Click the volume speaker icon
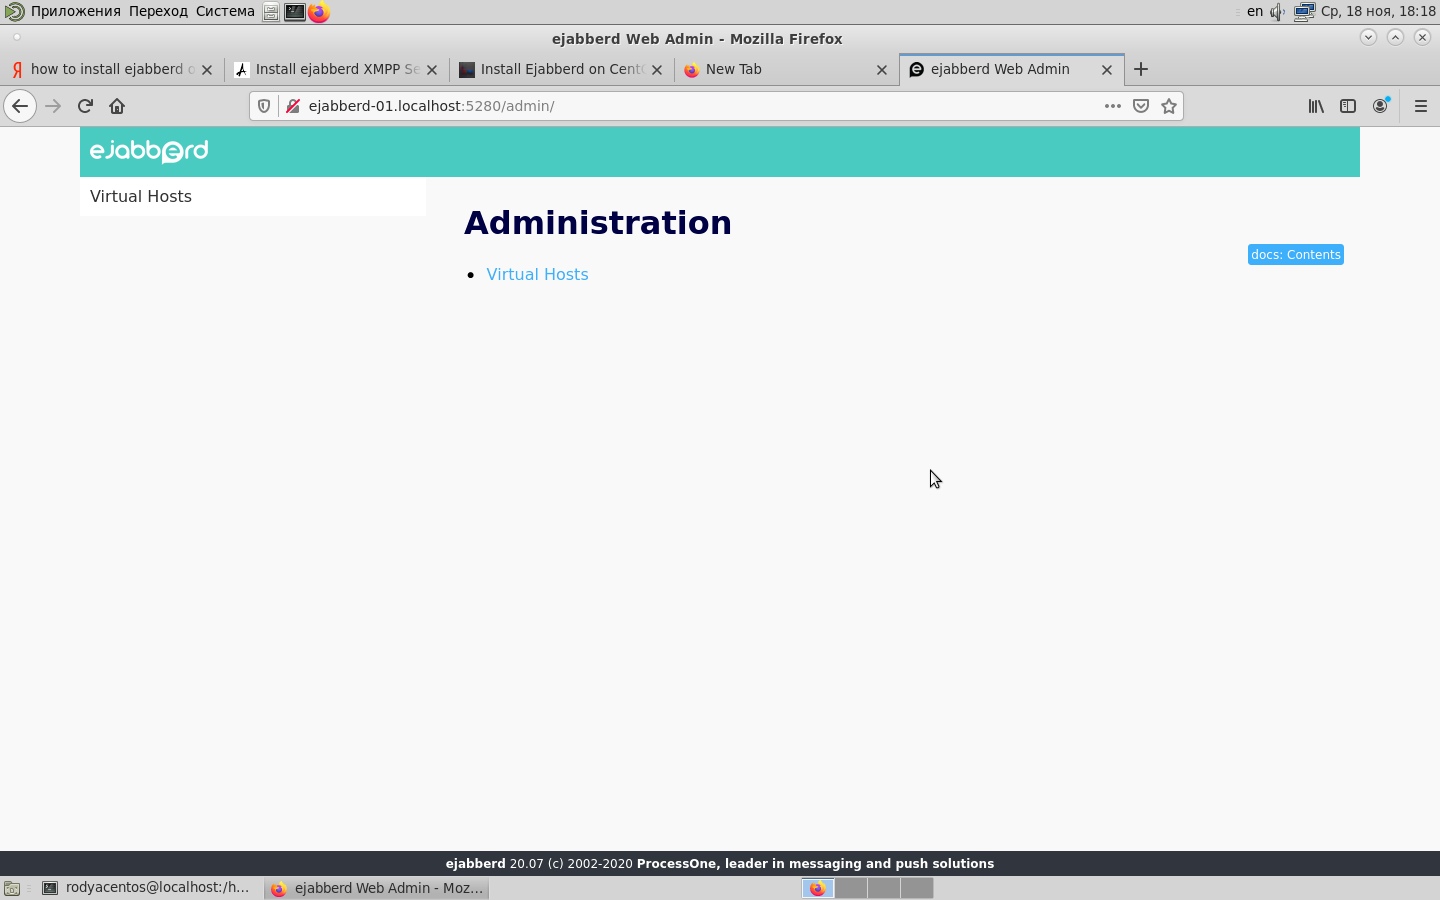 1278,12
